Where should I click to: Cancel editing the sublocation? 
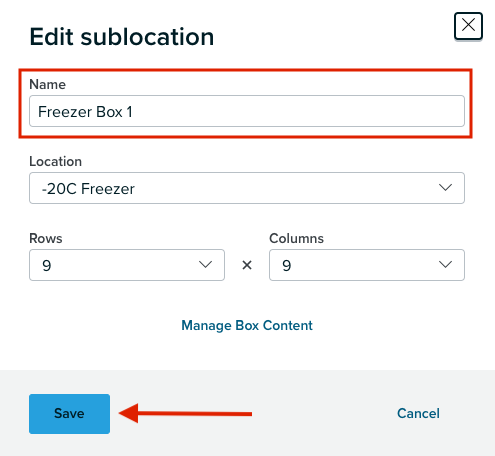[418, 413]
